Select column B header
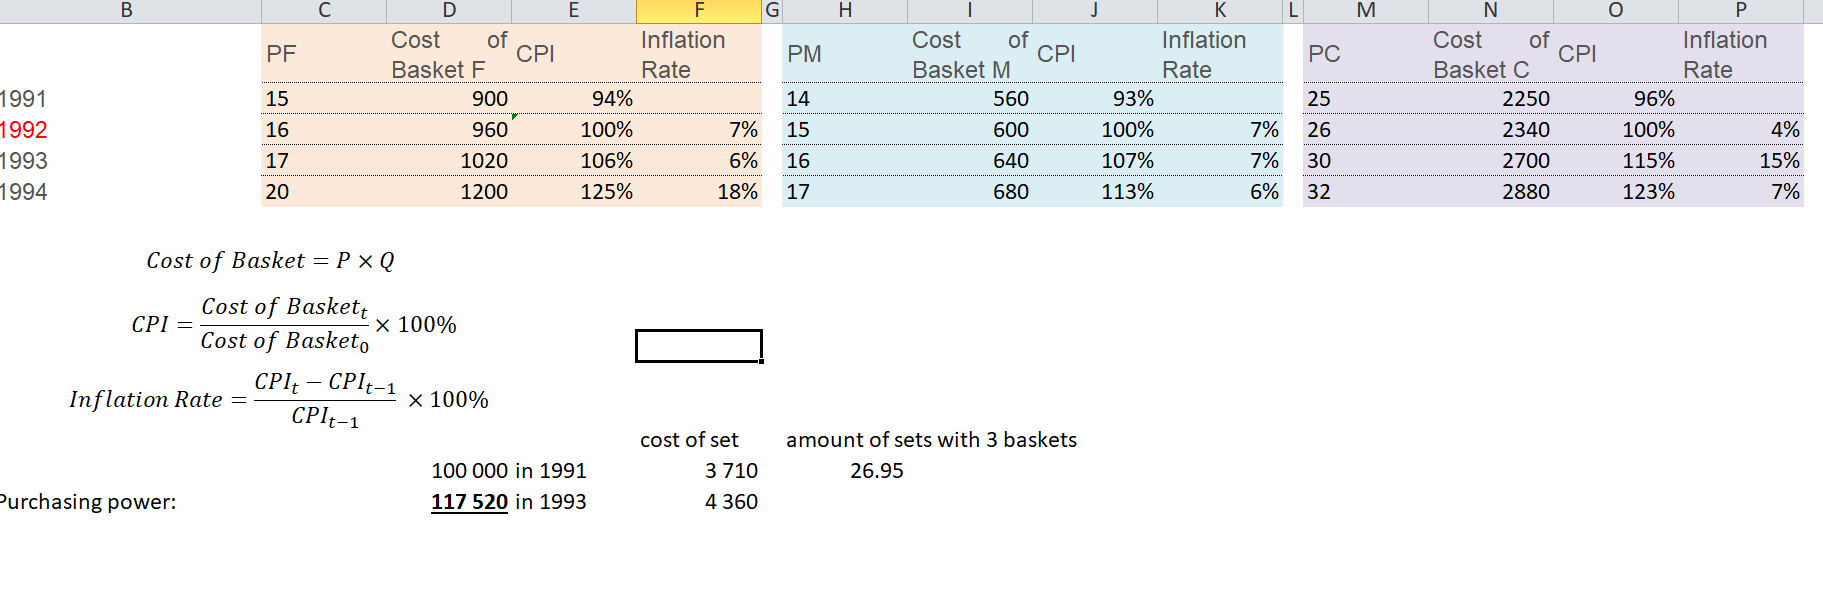 pyautogui.click(x=127, y=11)
